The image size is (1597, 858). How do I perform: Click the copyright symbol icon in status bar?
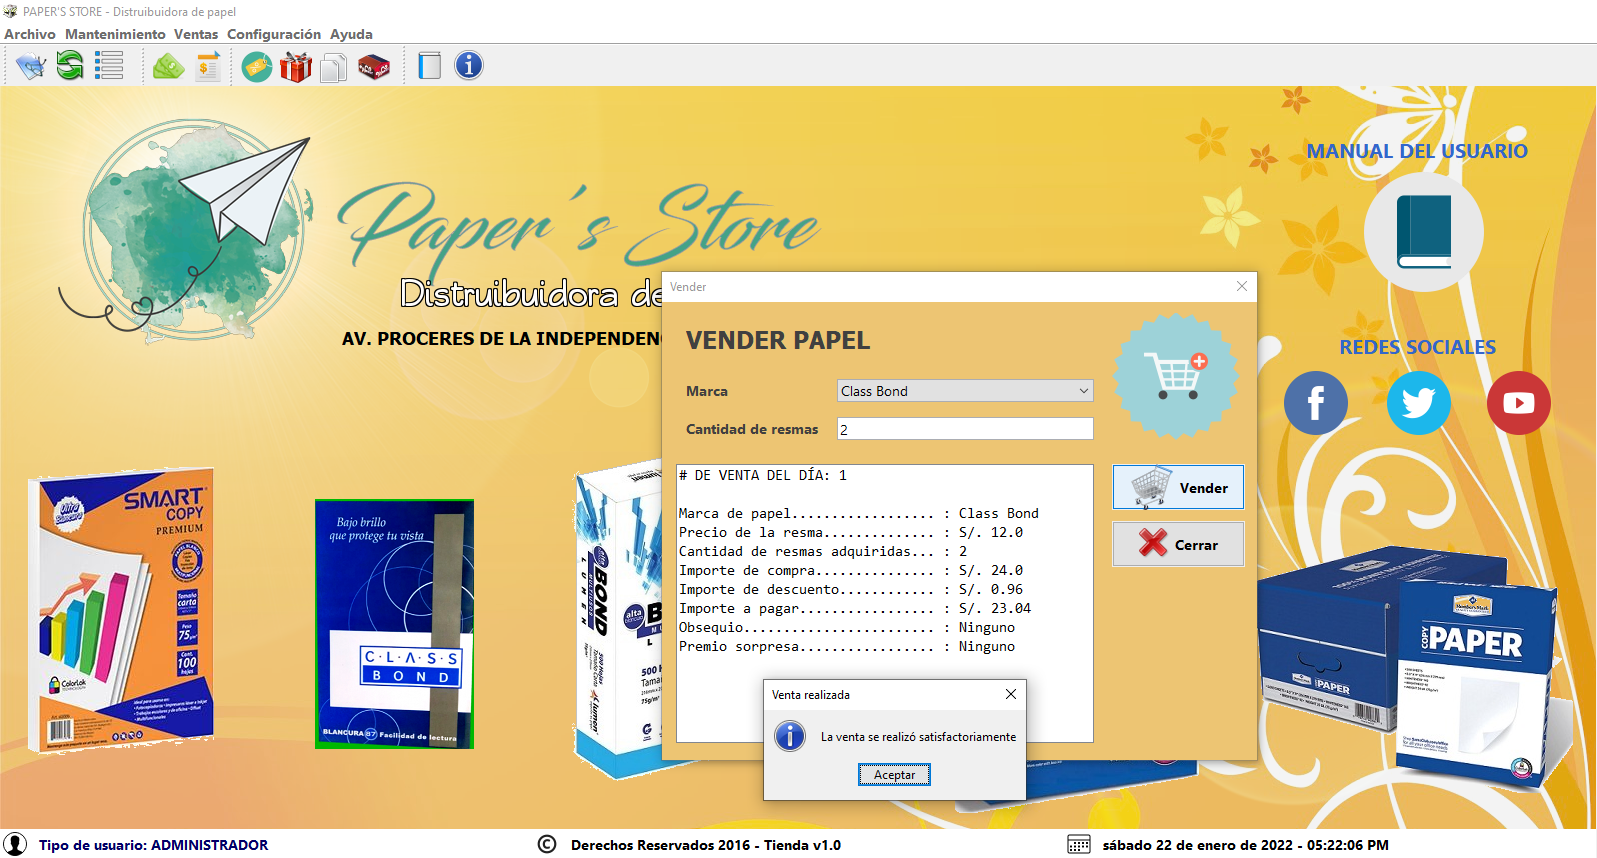[x=547, y=844]
